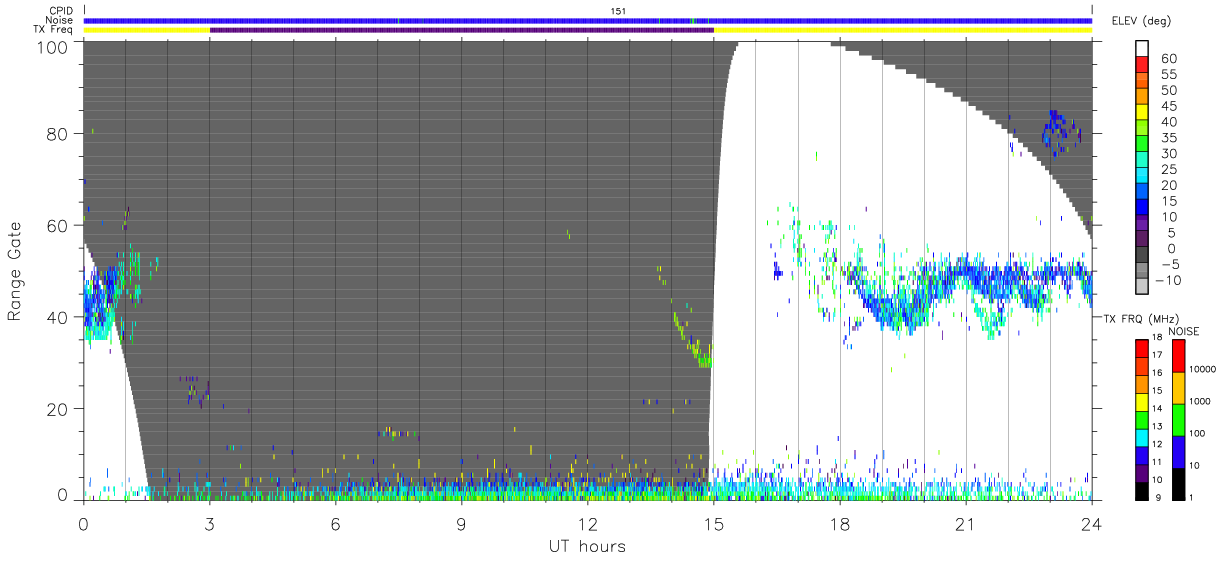Click the 9 tick label on UT hours axis
Screen dimensions: 1228x567
462,523
